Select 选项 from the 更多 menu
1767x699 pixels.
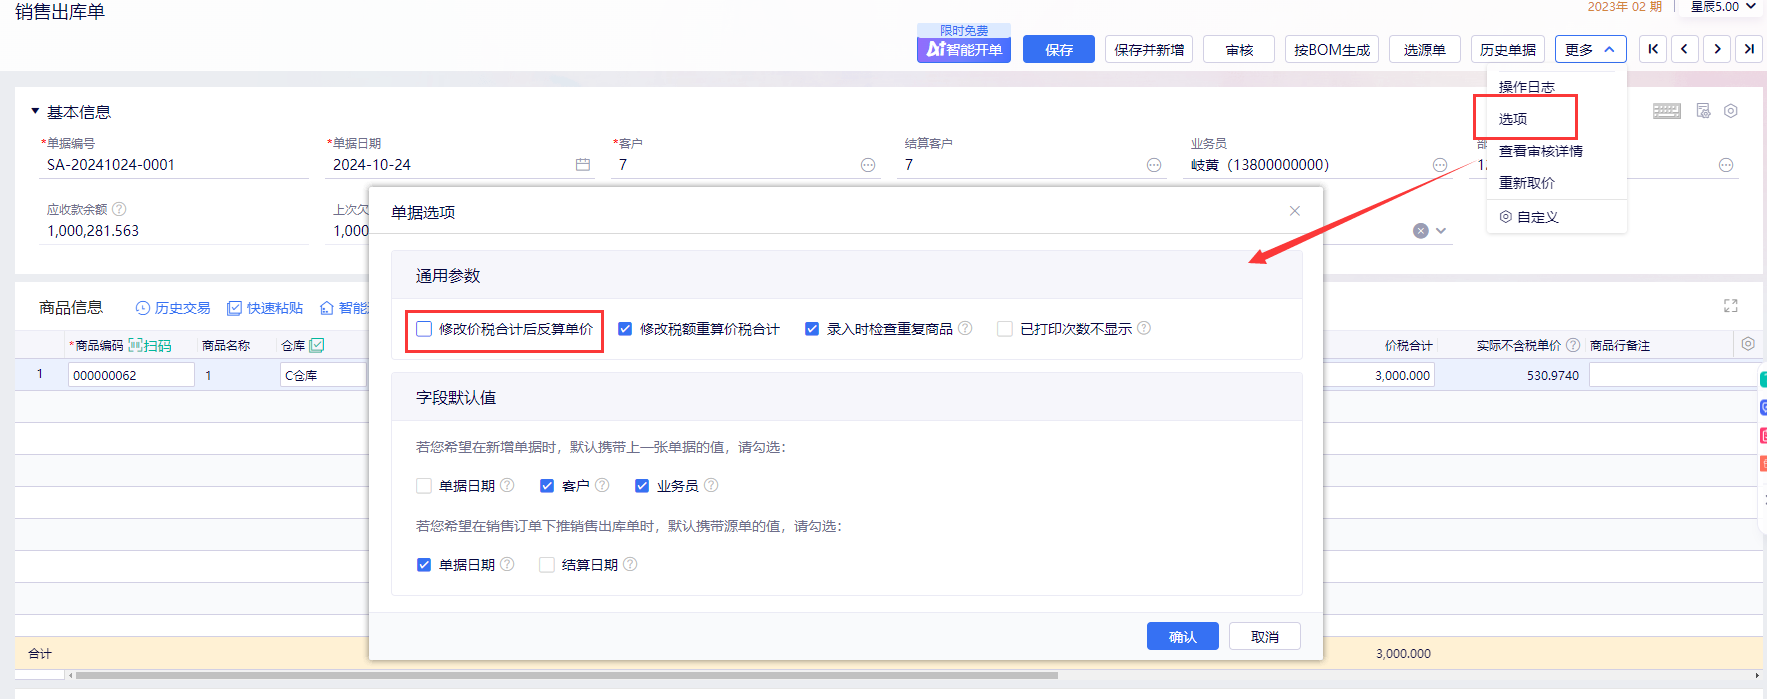tap(1513, 119)
